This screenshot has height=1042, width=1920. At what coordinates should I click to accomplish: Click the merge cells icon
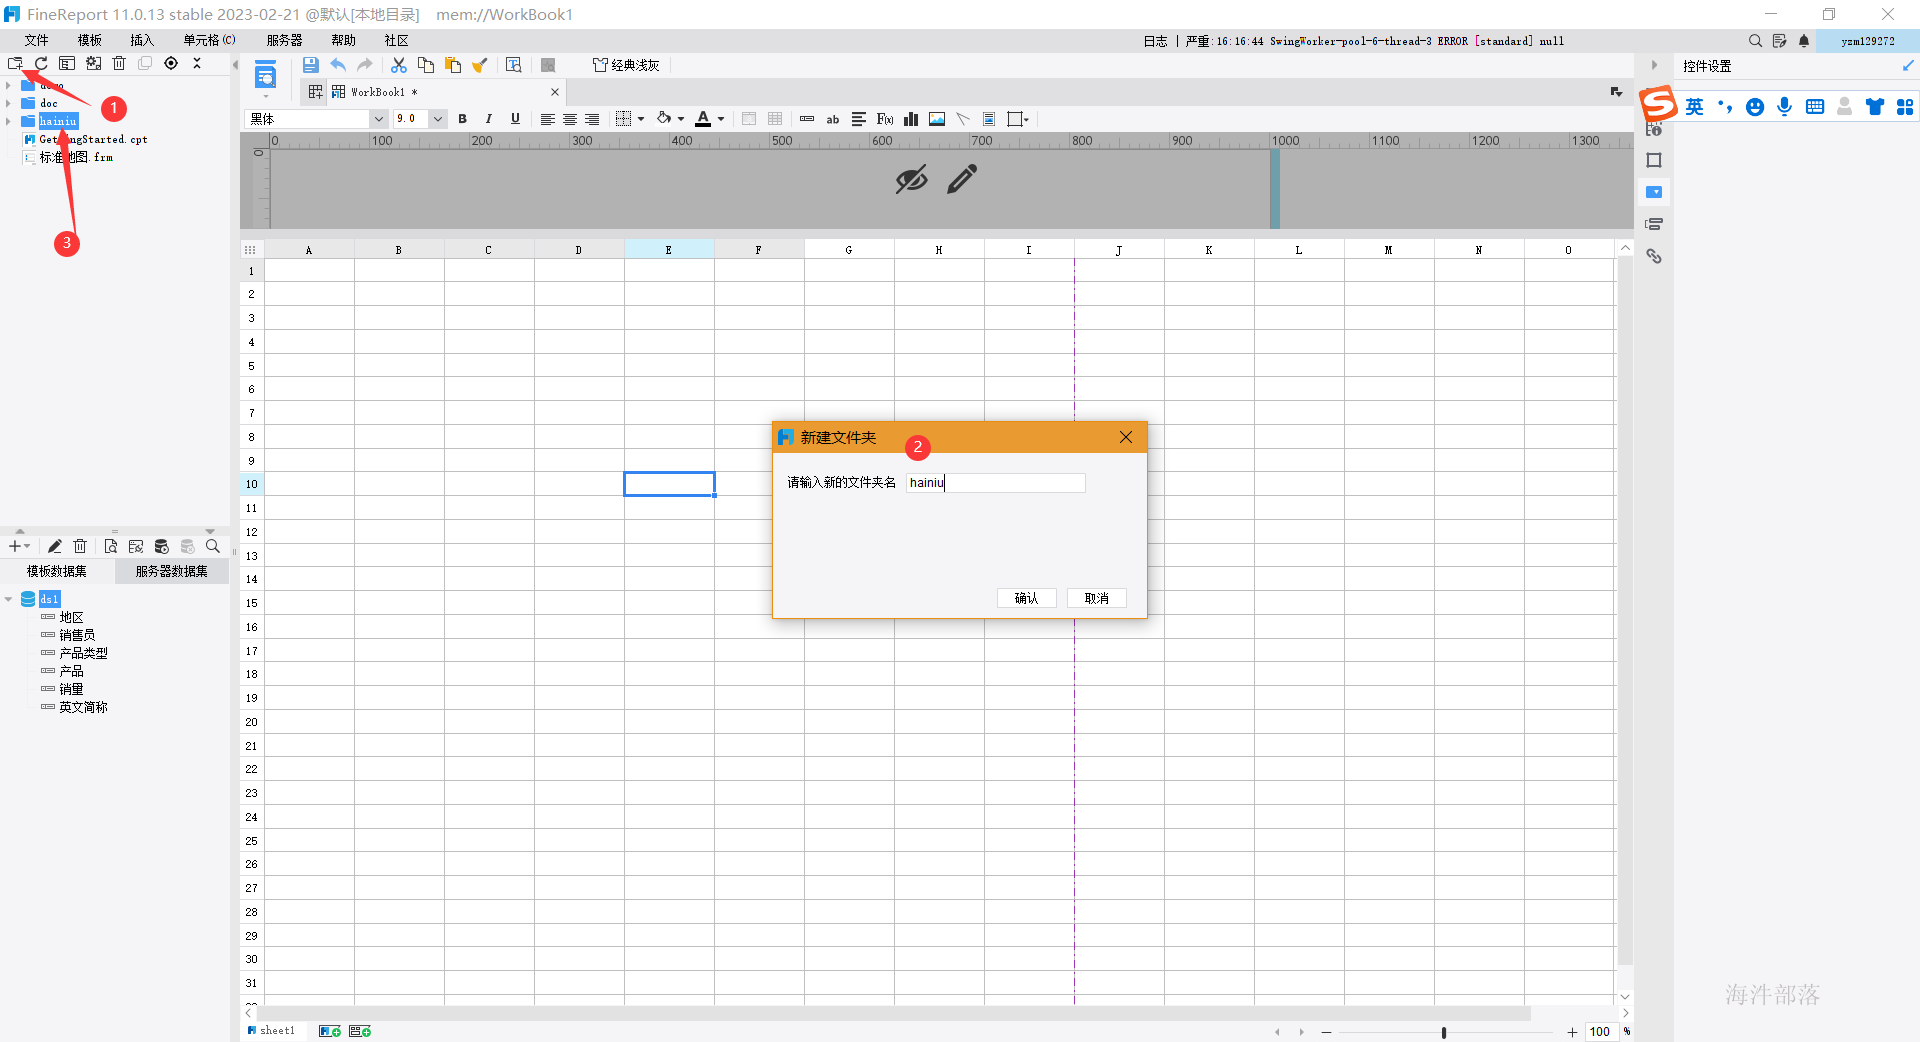(749, 119)
